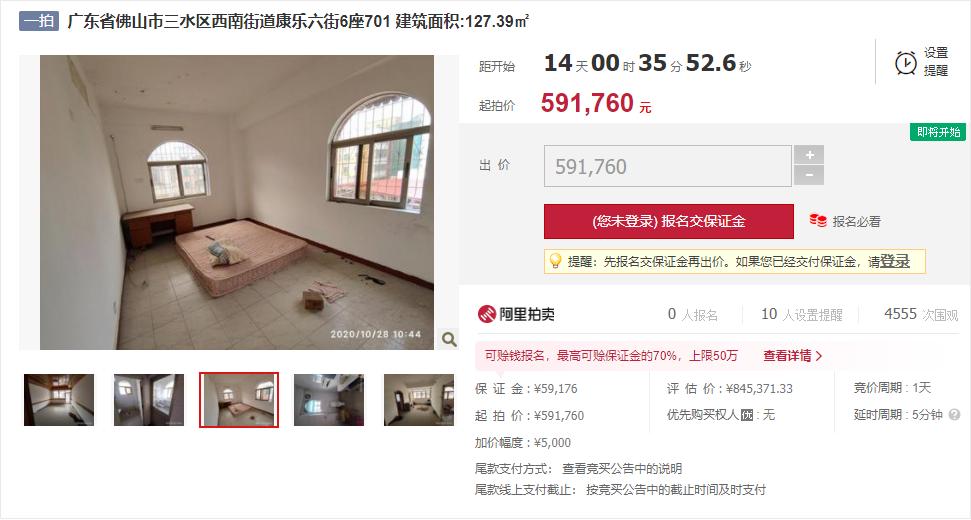Click the question mark next to 延时周期
This screenshot has width=971, height=520.
954,415
